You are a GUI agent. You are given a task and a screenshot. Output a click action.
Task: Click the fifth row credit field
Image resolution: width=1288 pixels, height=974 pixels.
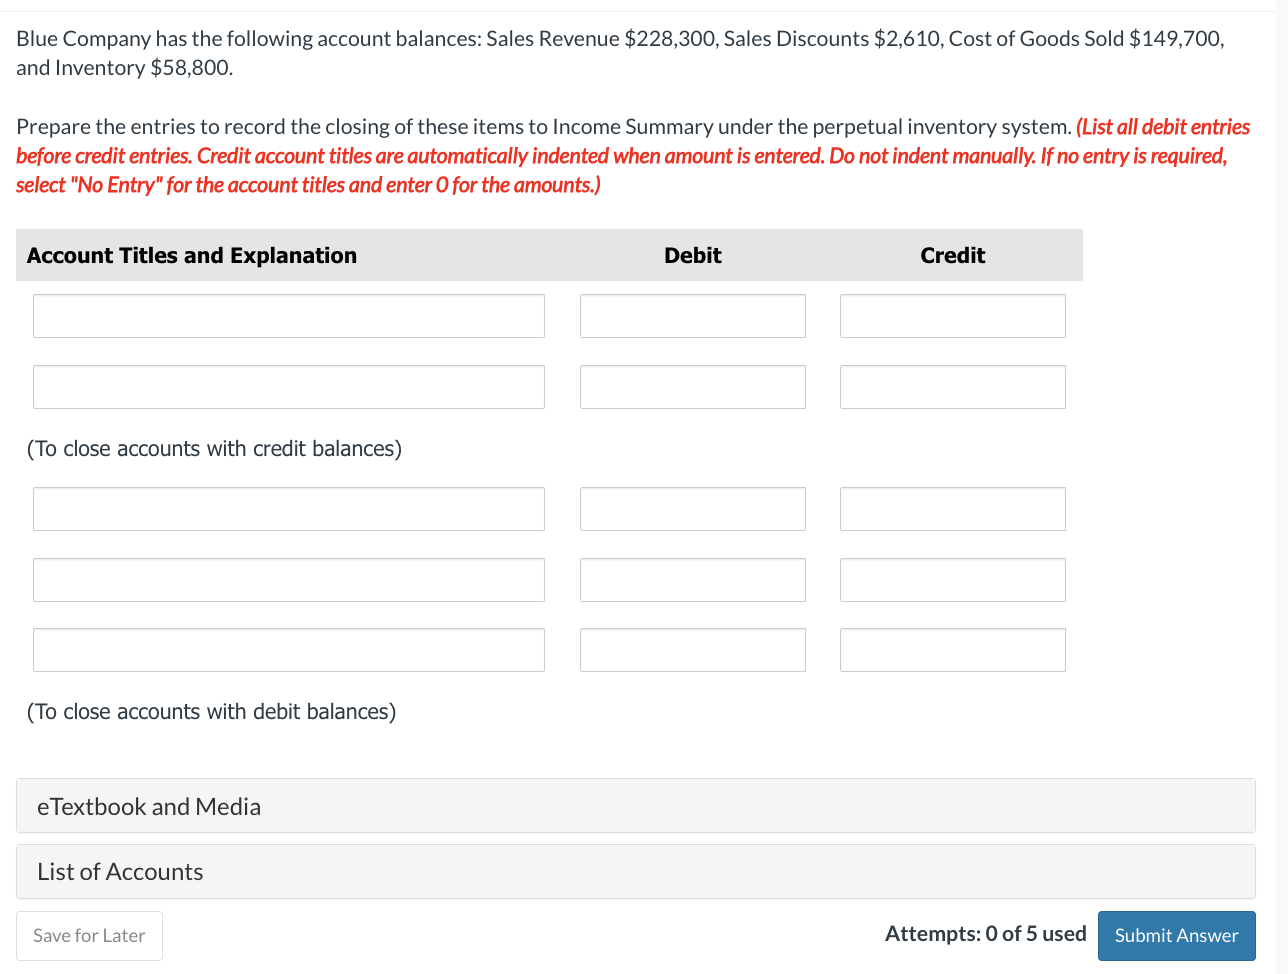[x=952, y=649]
